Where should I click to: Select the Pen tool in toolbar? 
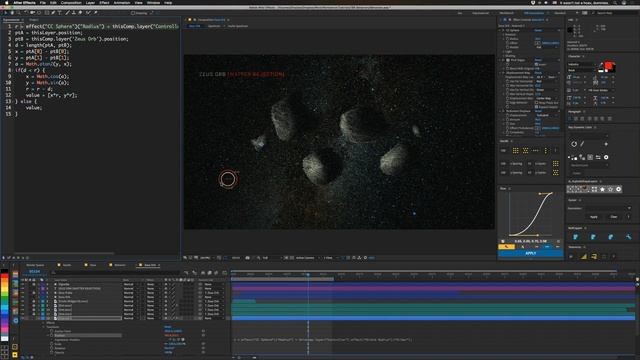tap(53, 13)
